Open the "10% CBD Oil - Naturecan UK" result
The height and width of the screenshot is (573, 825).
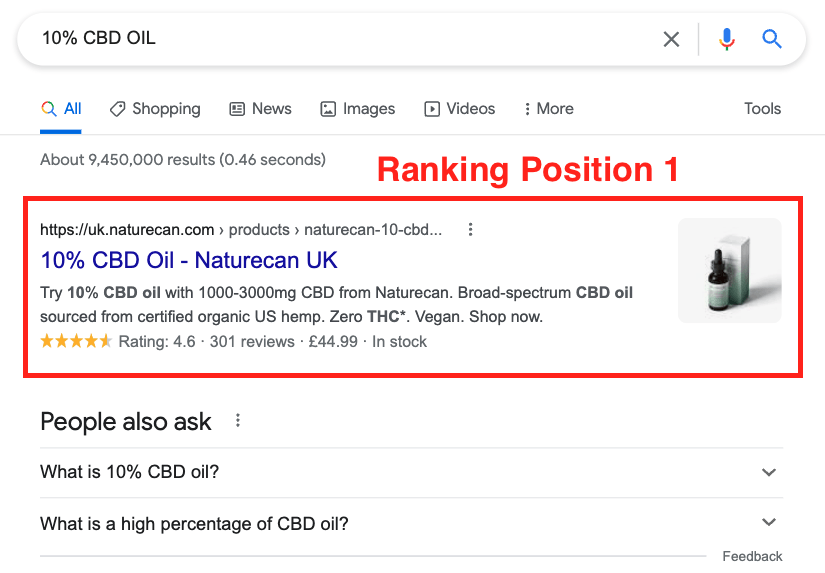189,260
